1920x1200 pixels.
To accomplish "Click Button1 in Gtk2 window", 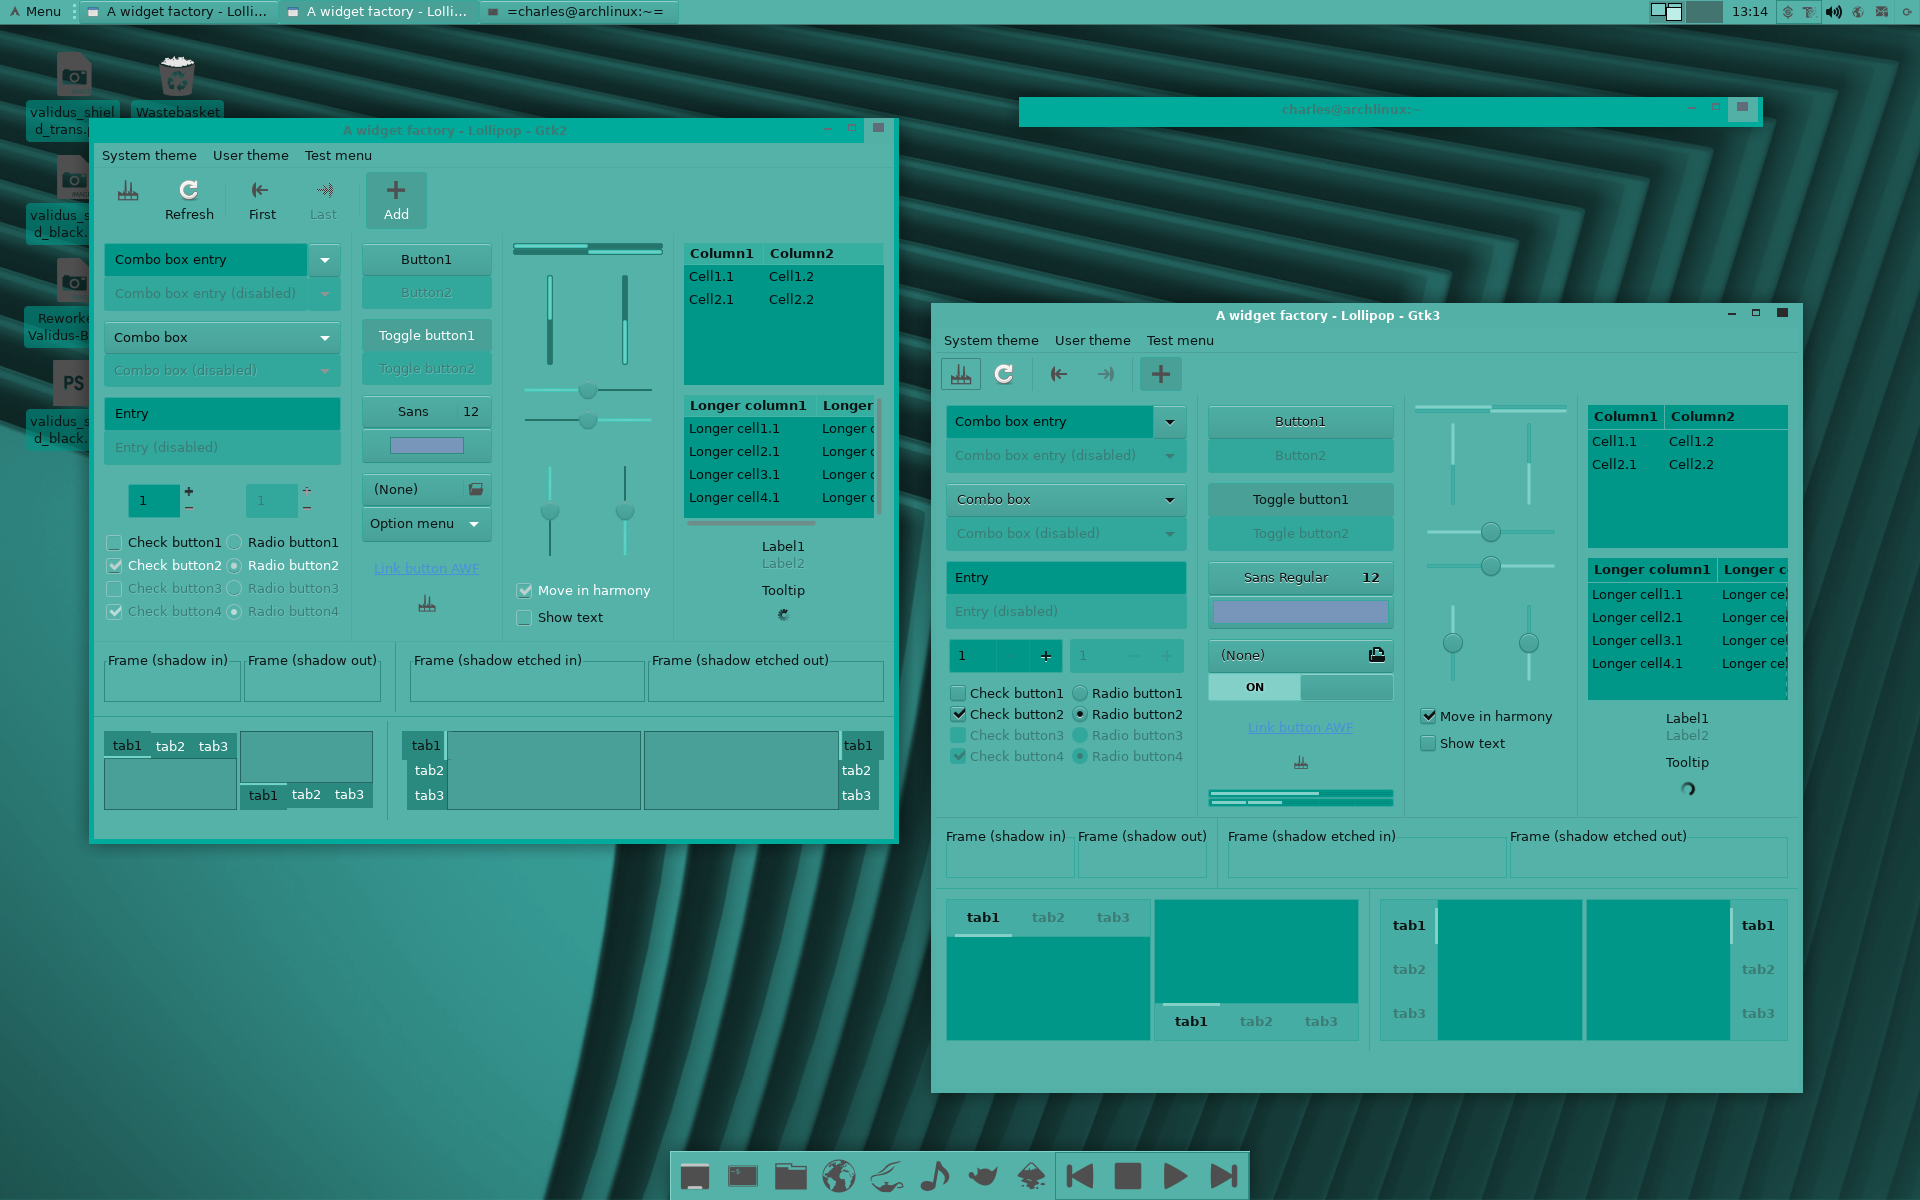I will coord(426,259).
